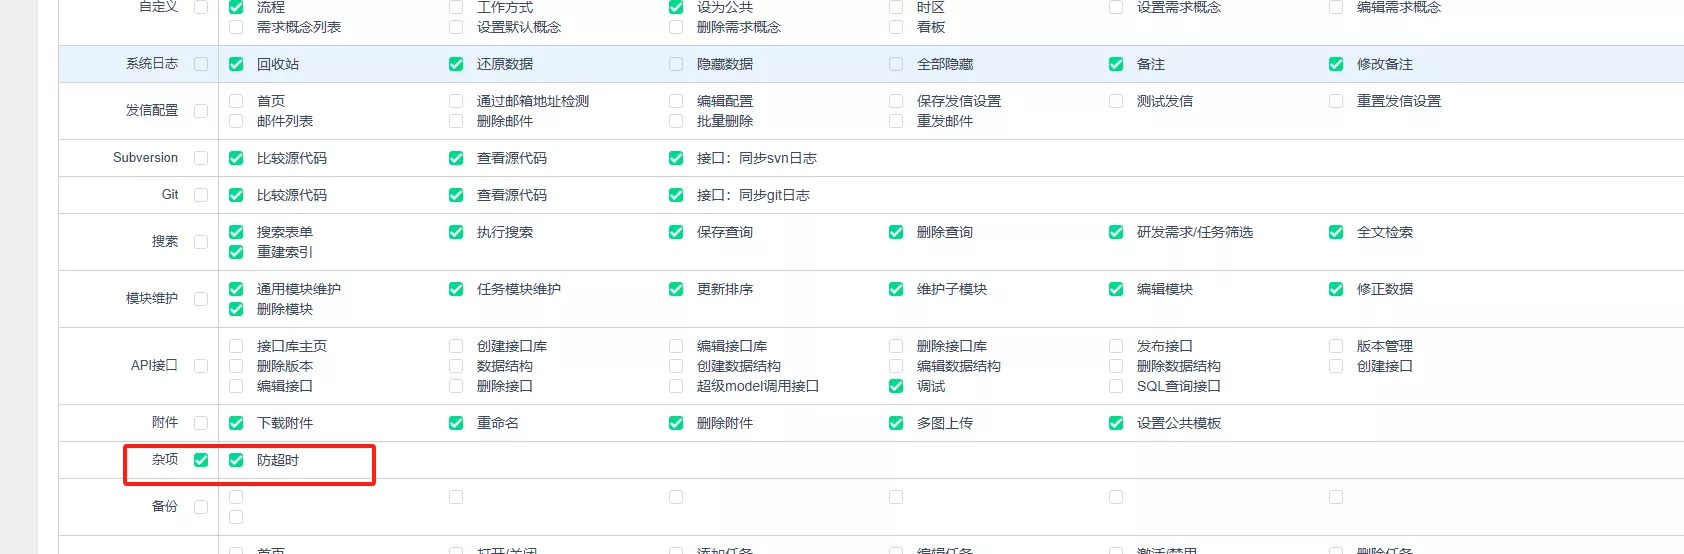Uncheck 查看源代码 in the Subversion row
This screenshot has width=1684, height=554.
(456, 158)
